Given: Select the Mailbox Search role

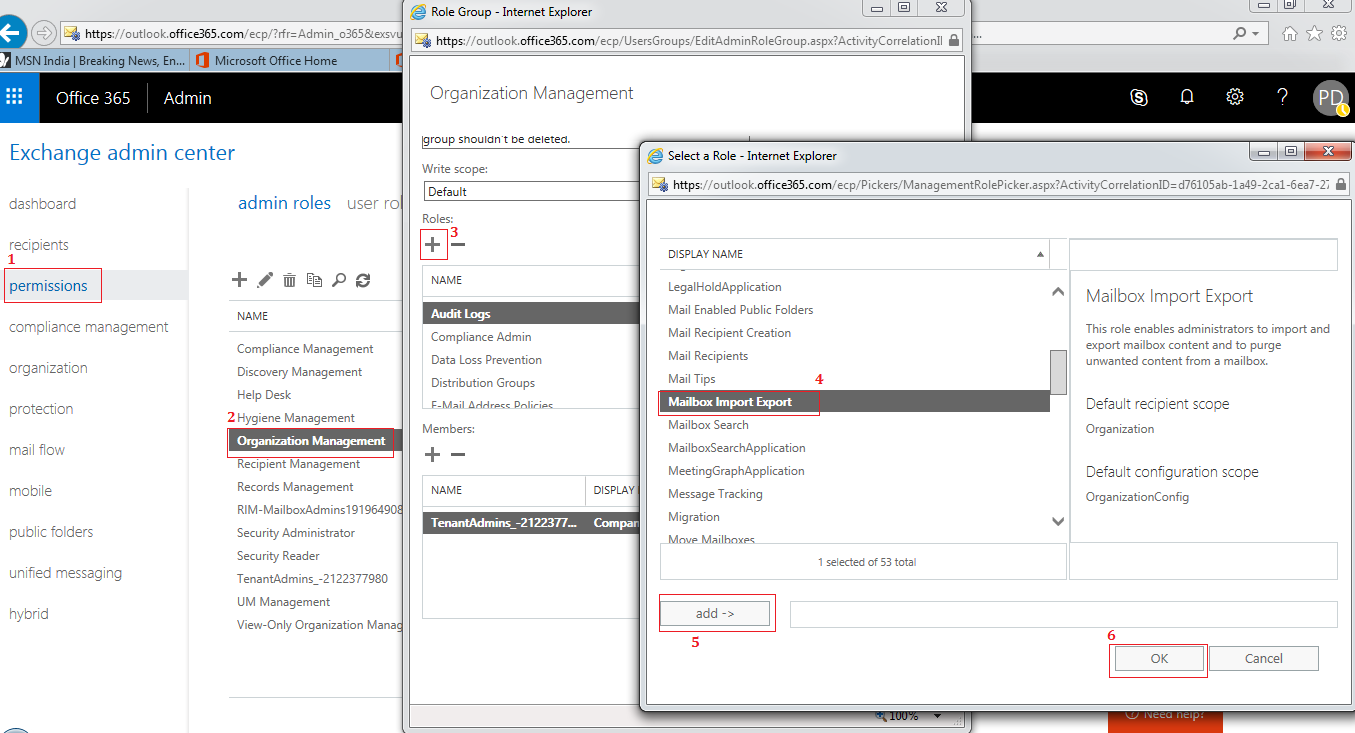Looking at the screenshot, I should point(708,425).
